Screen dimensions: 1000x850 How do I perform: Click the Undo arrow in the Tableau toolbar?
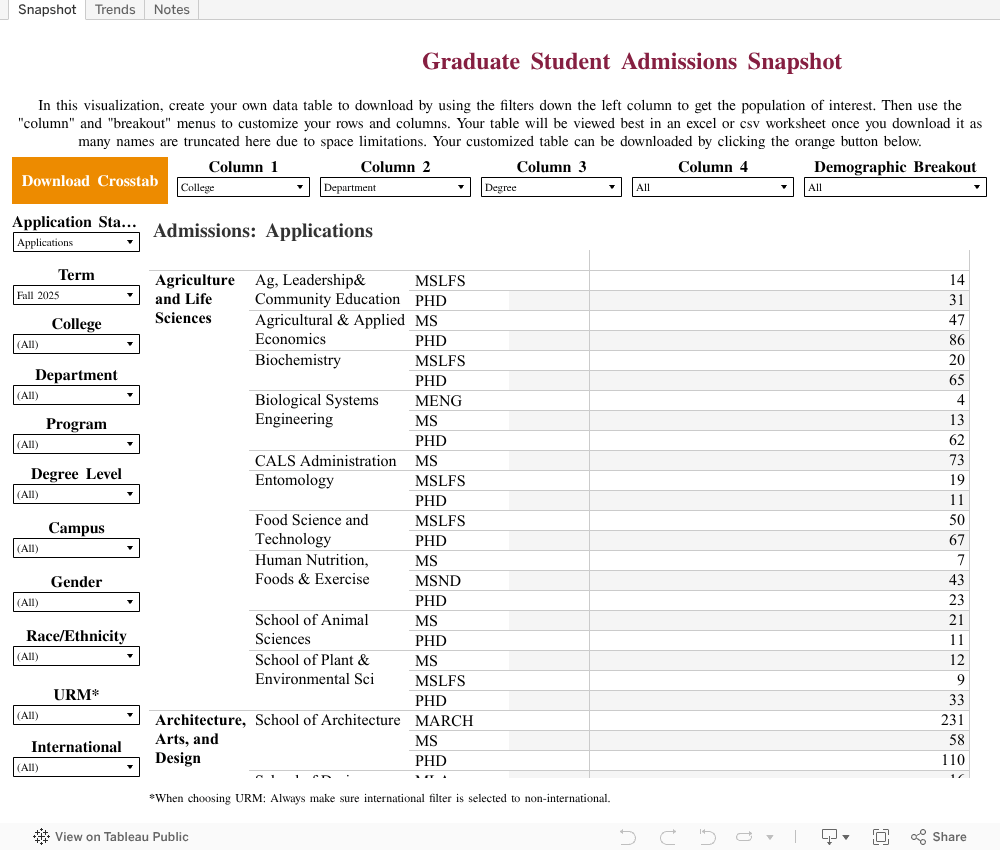click(627, 837)
